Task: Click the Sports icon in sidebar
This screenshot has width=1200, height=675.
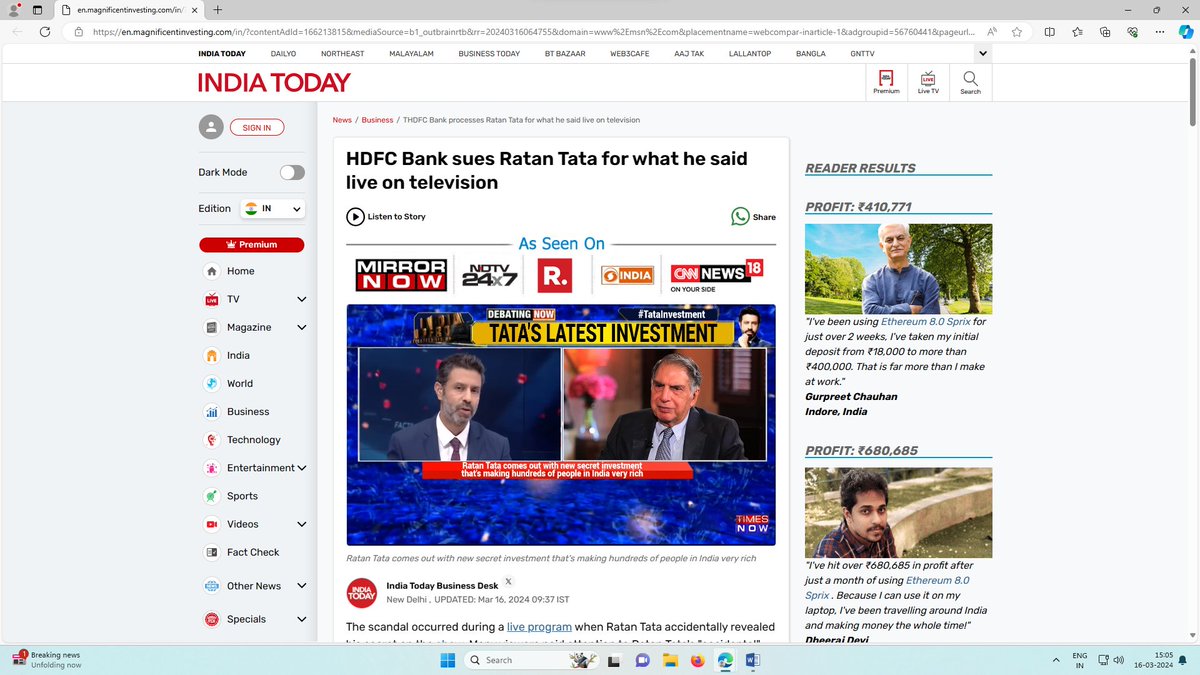Action: pyautogui.click(x=211, y=496)
